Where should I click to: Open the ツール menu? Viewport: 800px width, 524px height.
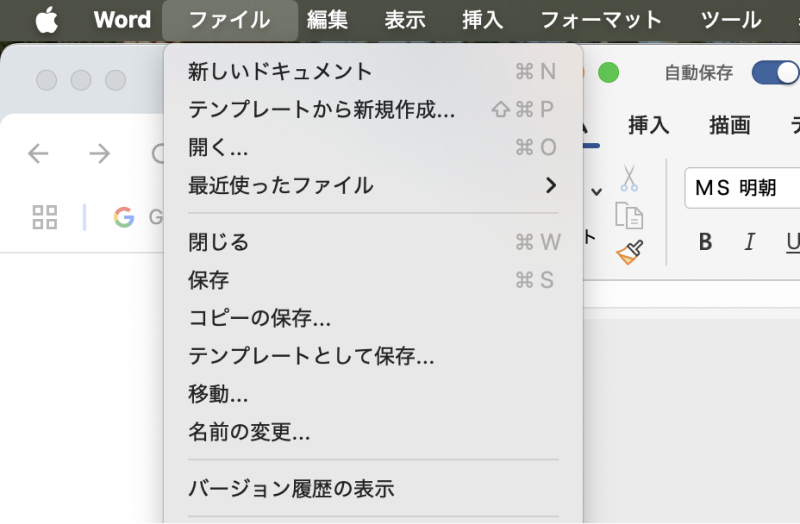(x=731, y=20)
